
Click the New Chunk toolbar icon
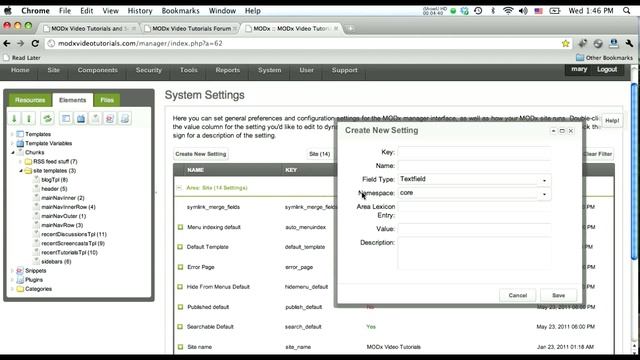pos(95,119)
